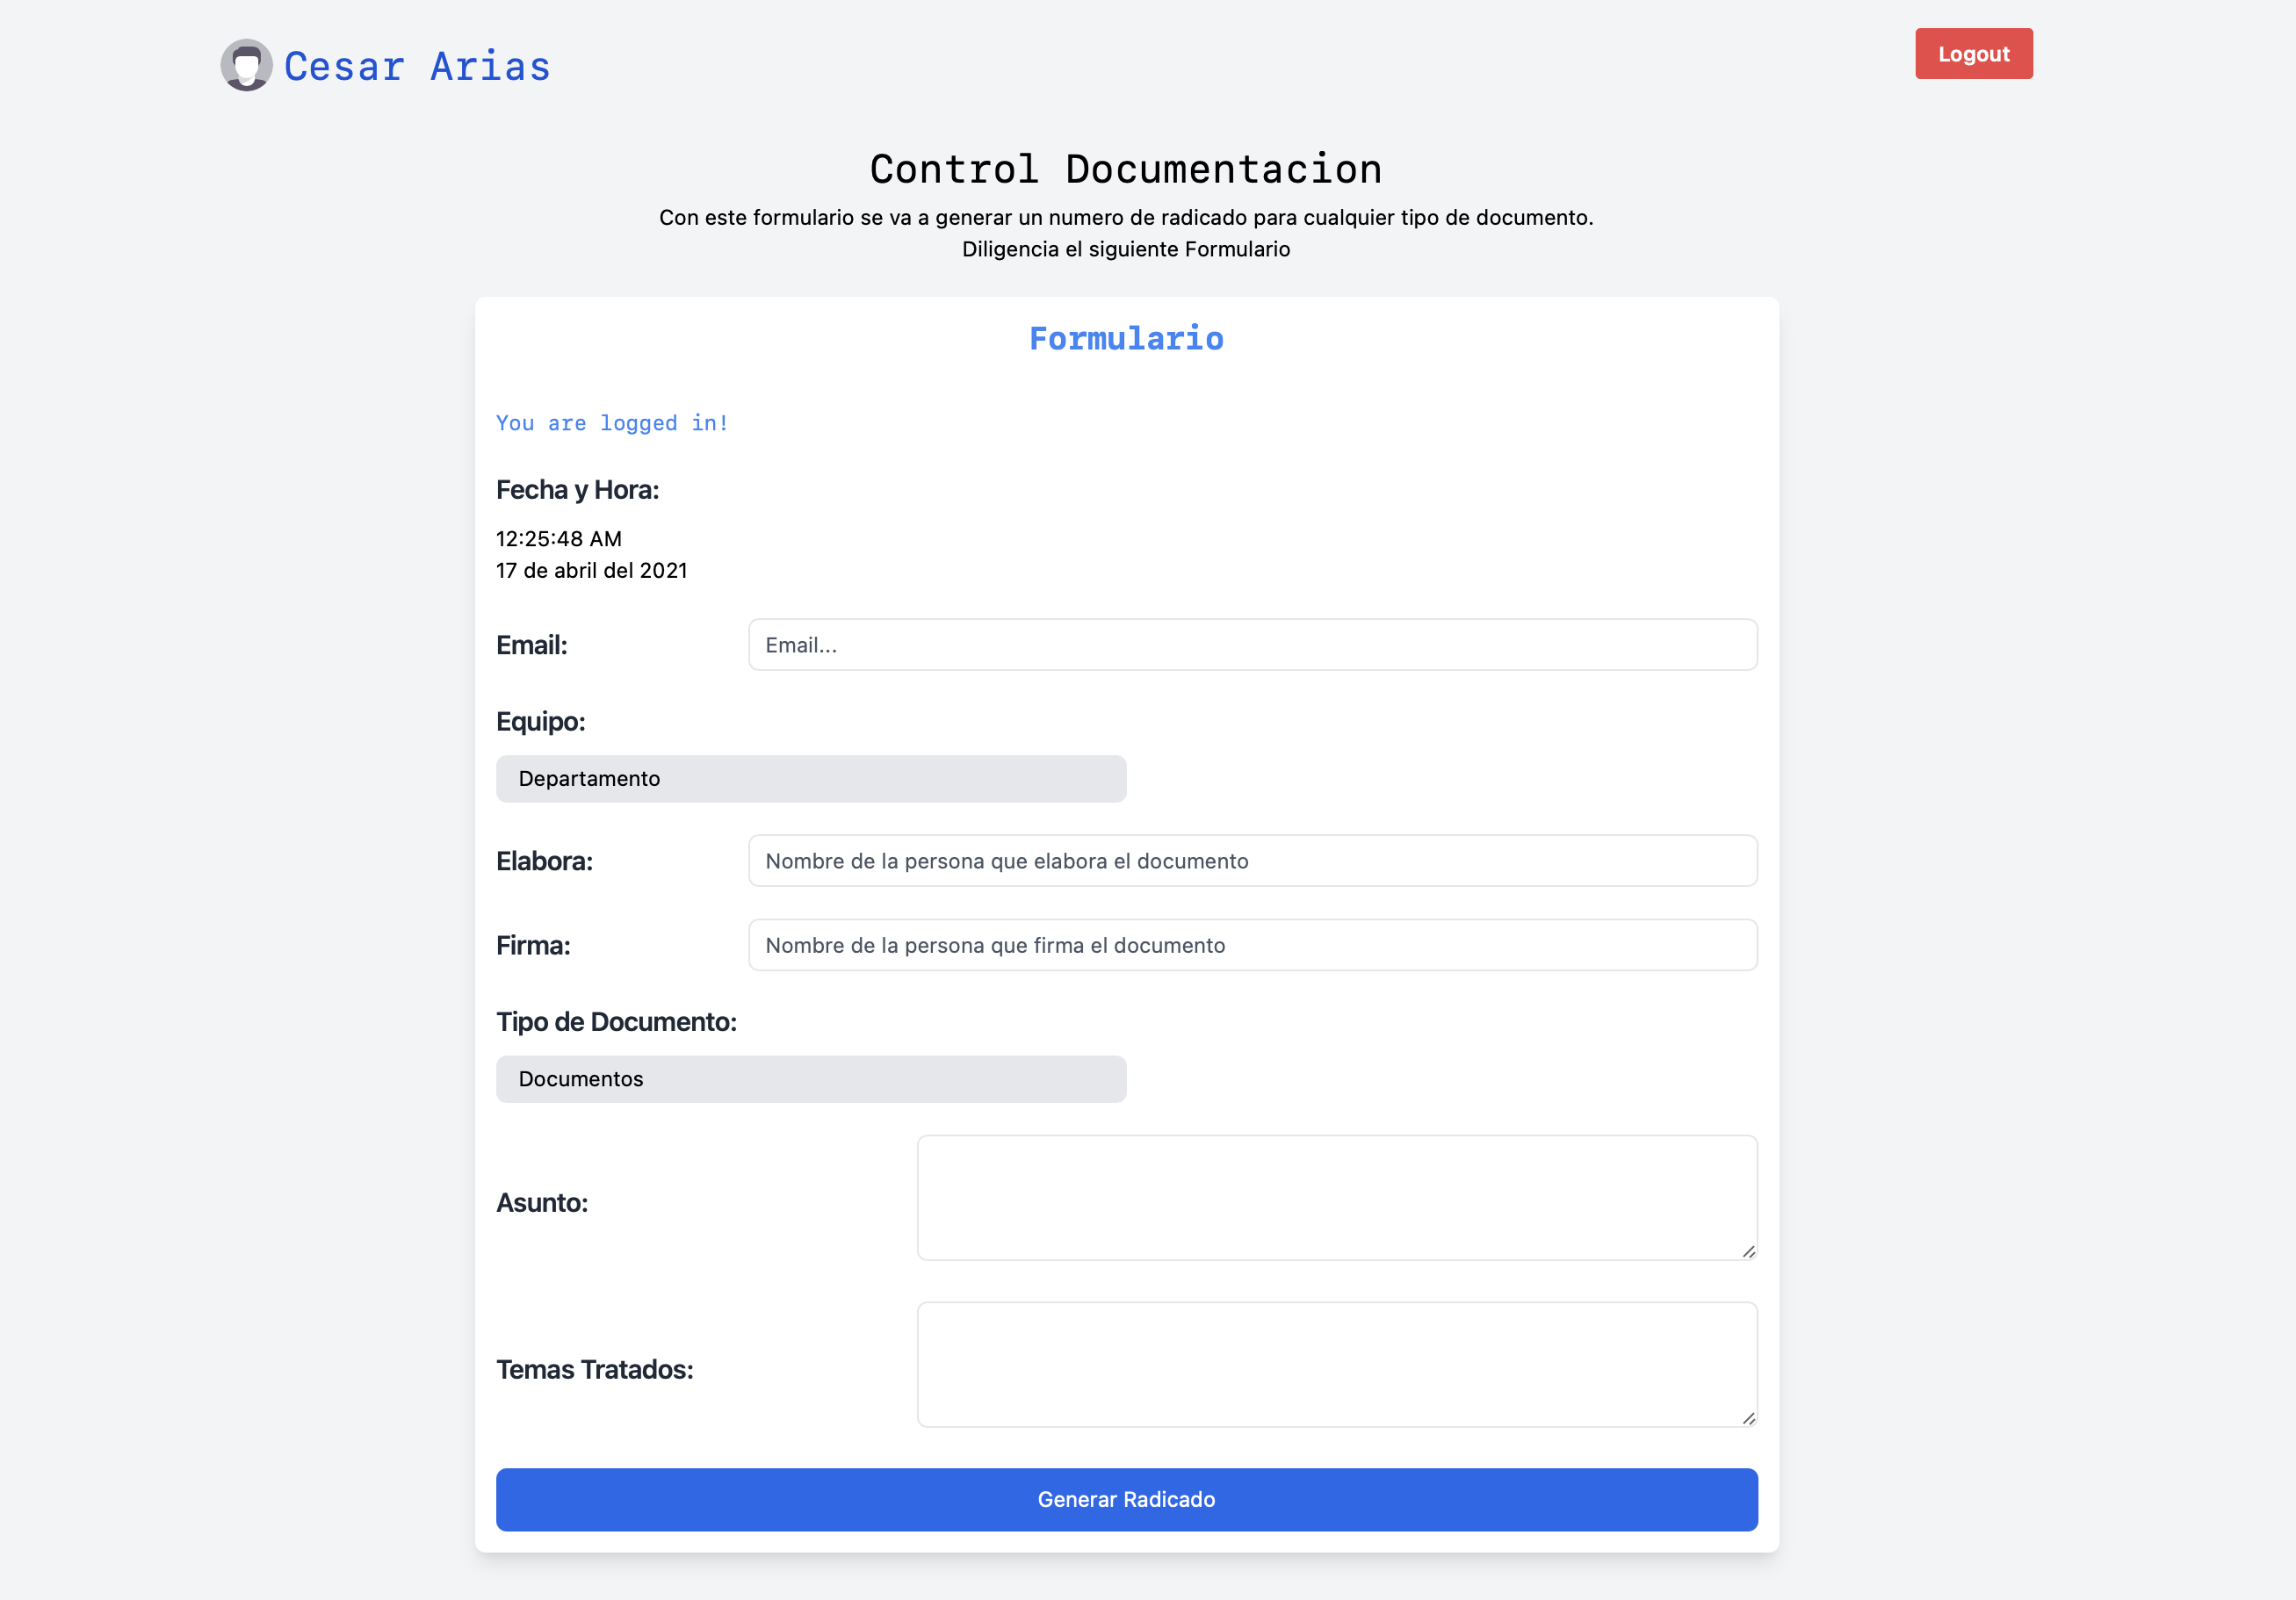Screen dimensions: 2296x1600
Task: Click the Cesar Arias avatar logo
Action: click(246, 66)
